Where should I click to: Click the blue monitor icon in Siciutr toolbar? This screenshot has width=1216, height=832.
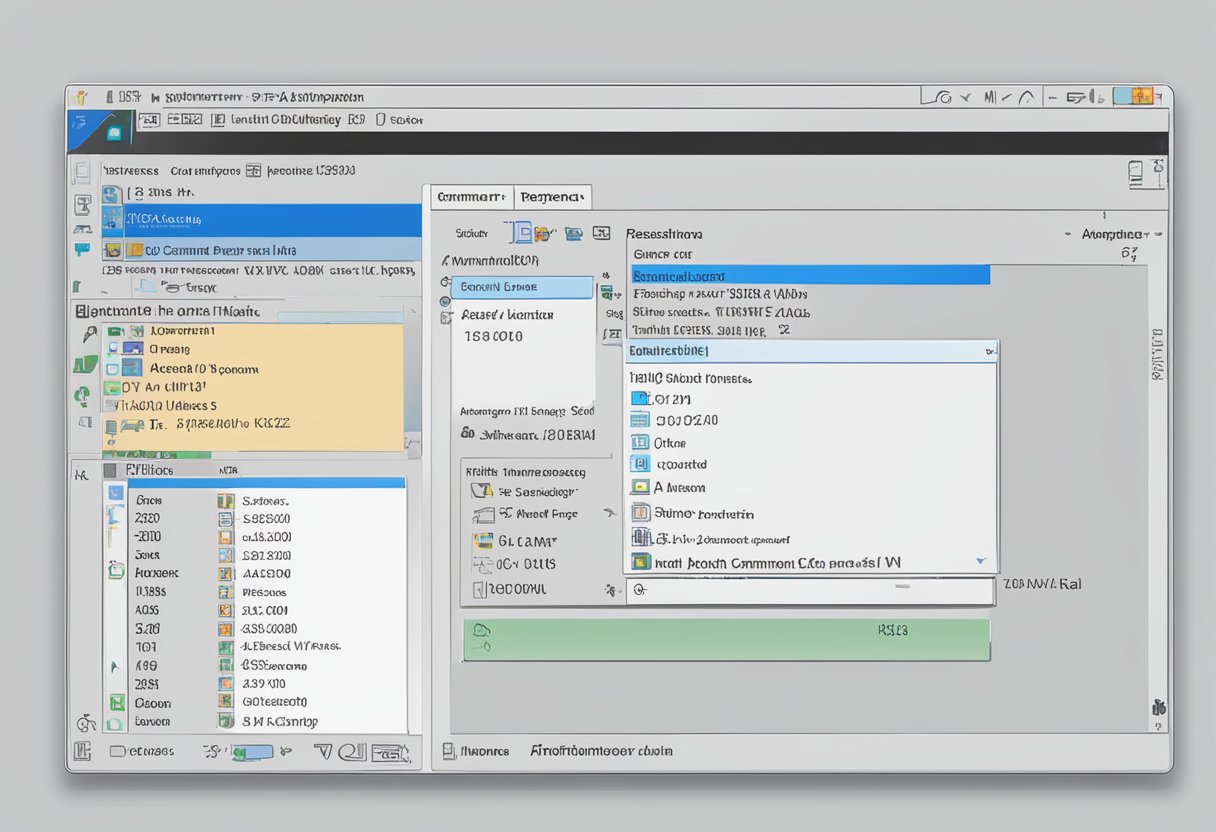pos(573,234)
